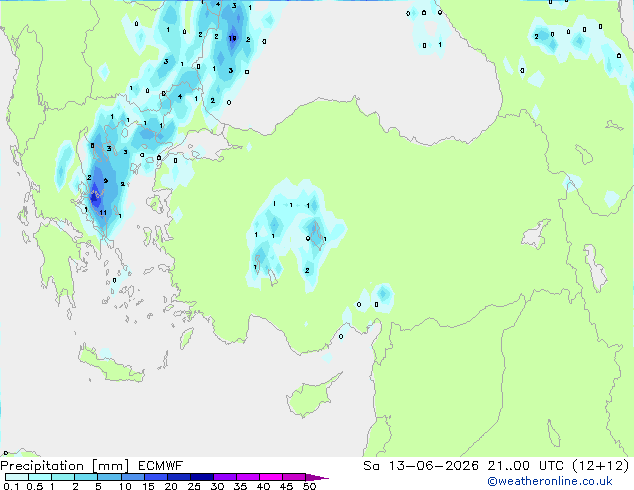Click the '15' legend scale label
The image size is (634, 490).
148,486
